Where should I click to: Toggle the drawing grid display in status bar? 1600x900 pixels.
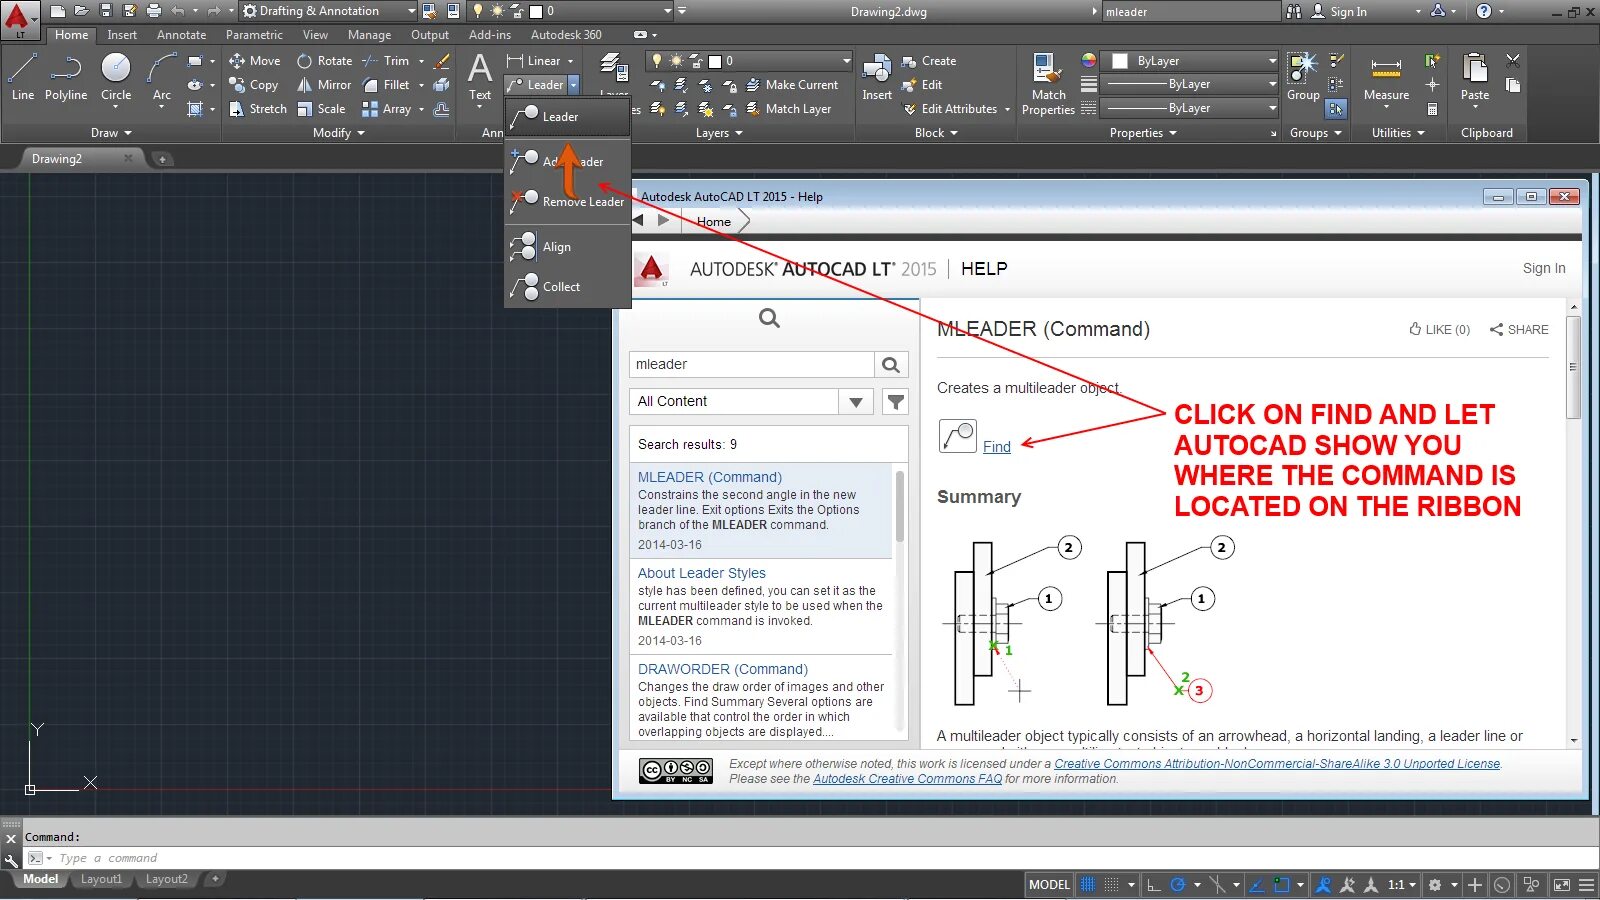click(x=1087, y=885)
